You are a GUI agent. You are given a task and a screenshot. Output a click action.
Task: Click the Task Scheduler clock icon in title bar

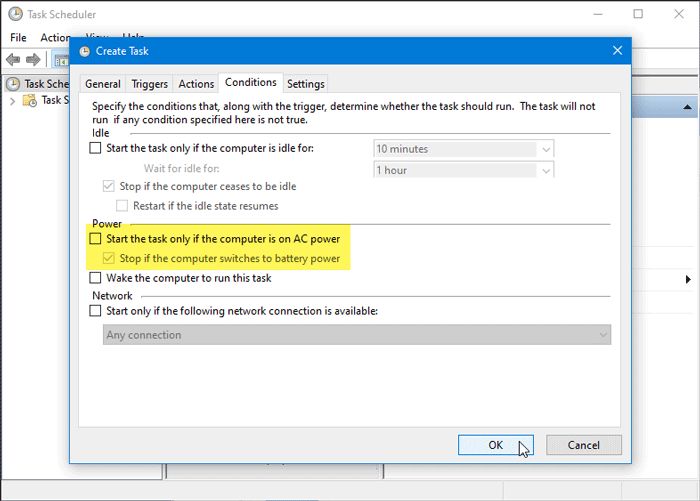[14, 15]
